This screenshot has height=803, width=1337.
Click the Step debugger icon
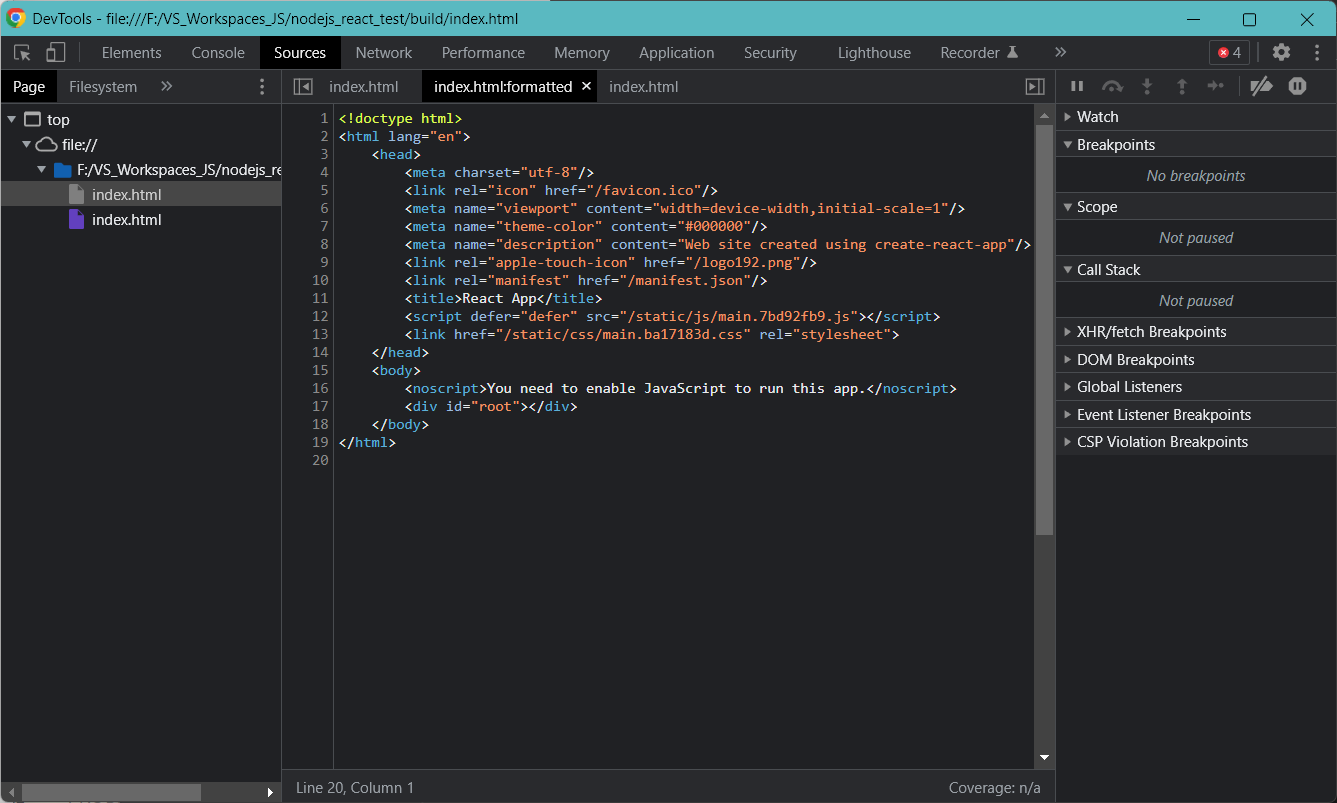coord(1216,87)
